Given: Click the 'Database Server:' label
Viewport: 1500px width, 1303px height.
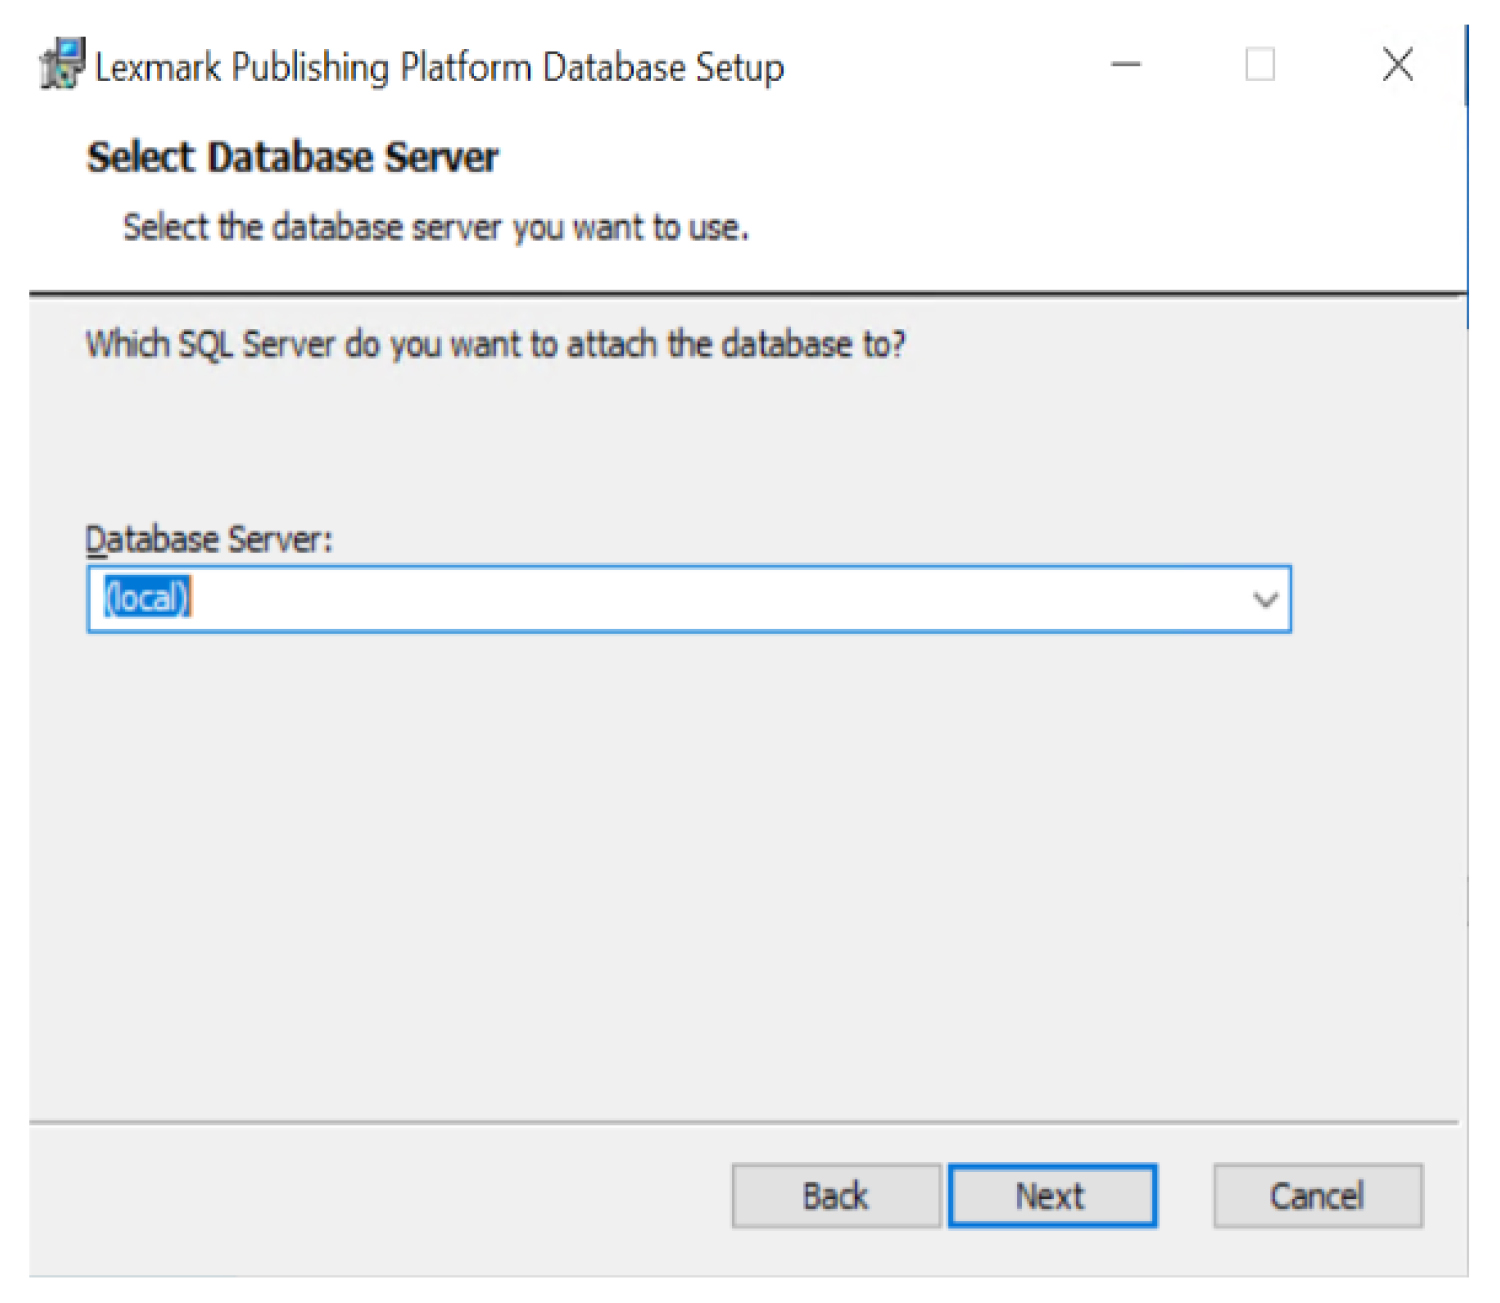Looking at the screenshot, I should tap(208, 539).
